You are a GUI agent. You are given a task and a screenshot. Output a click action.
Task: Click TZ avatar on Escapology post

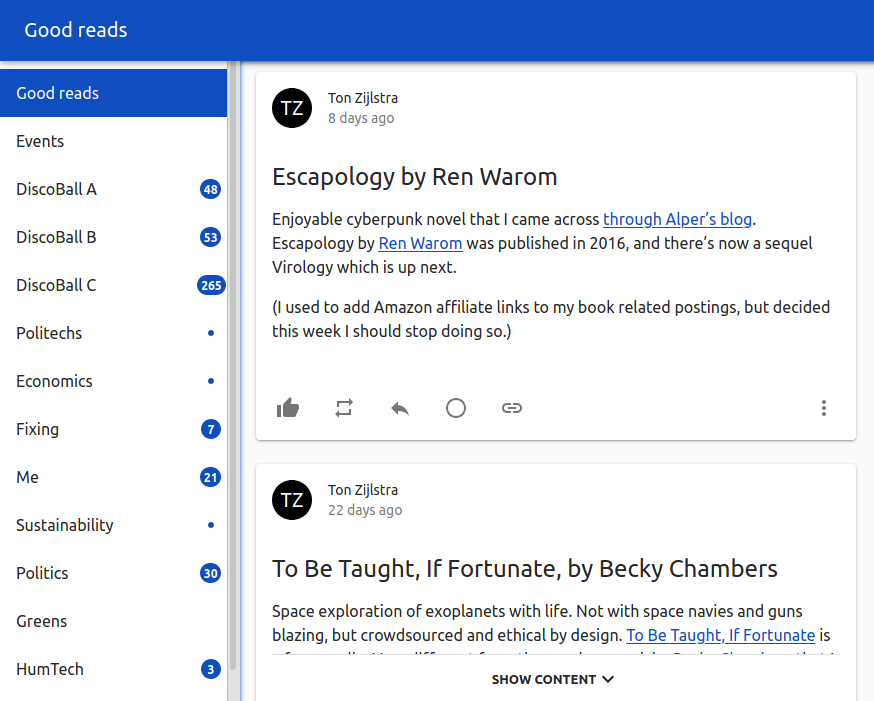(x=292, y=108)
